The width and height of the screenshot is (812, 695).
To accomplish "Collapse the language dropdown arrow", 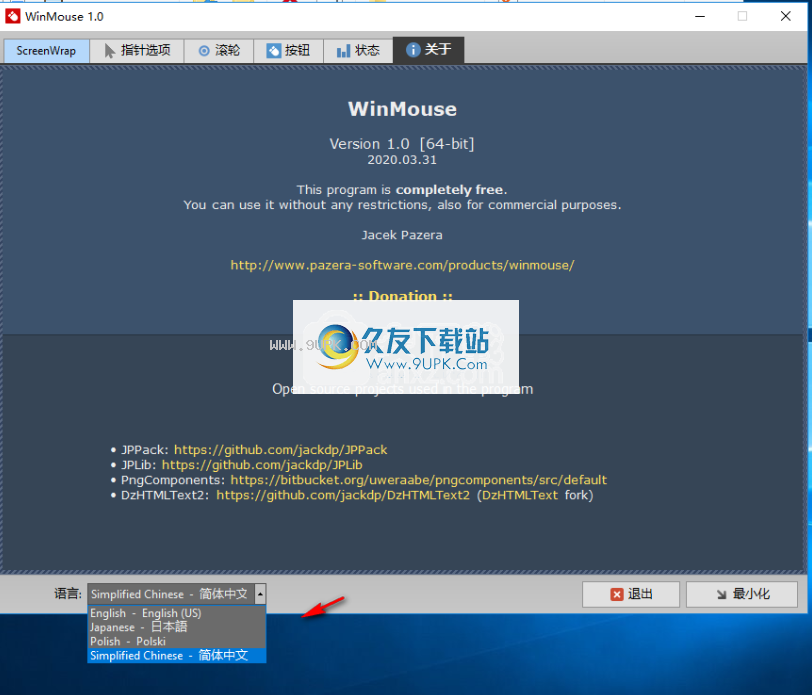I will (x=260, y=594).
